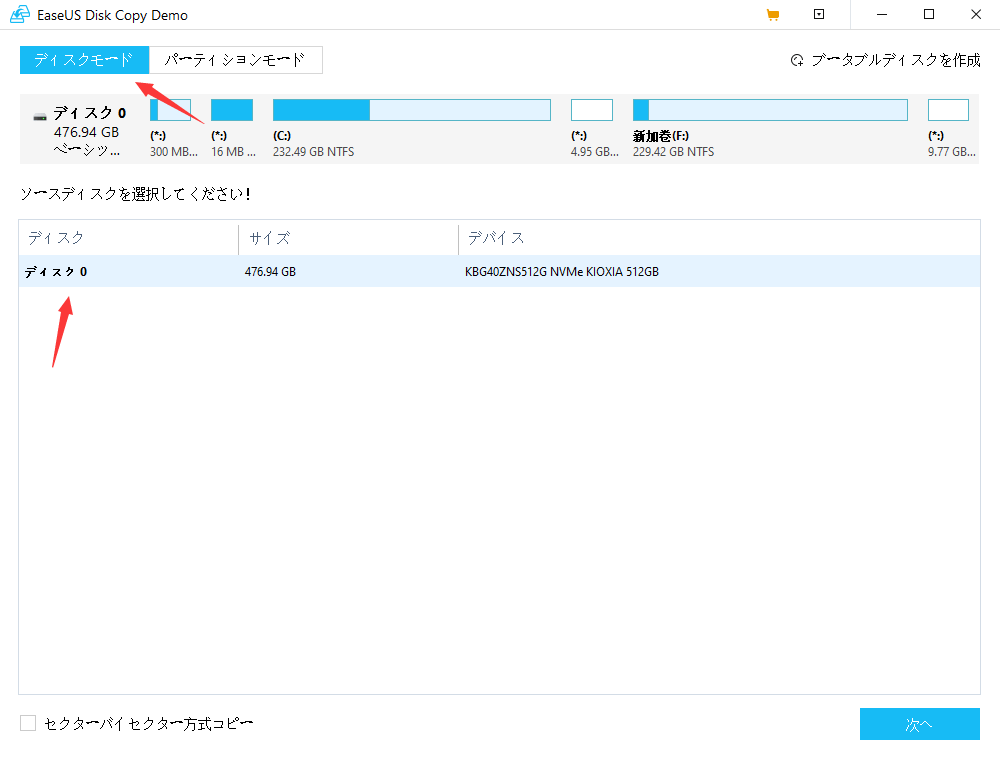Select the ディスクモード tab
The image size is (1000, 779).
[x=83, y=59]
